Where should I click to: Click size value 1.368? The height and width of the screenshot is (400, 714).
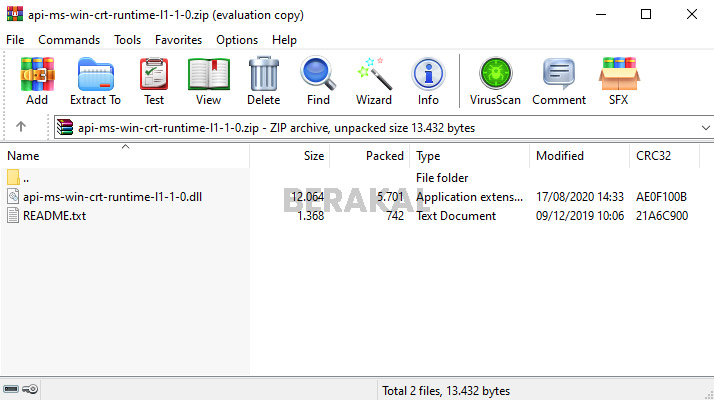(310, 216)
